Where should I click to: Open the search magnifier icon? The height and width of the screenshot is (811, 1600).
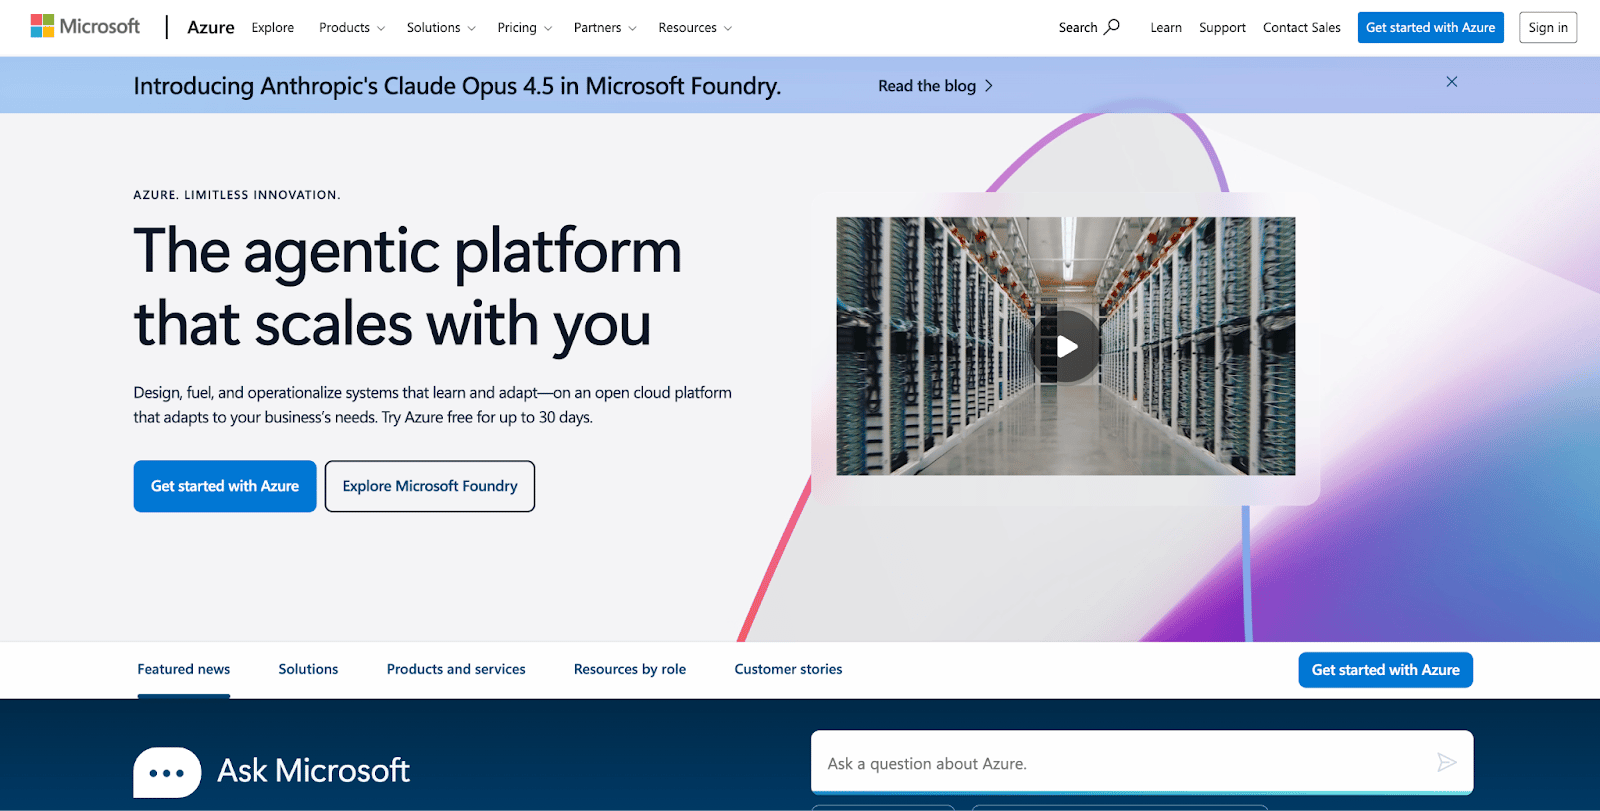click(1112, 26)
